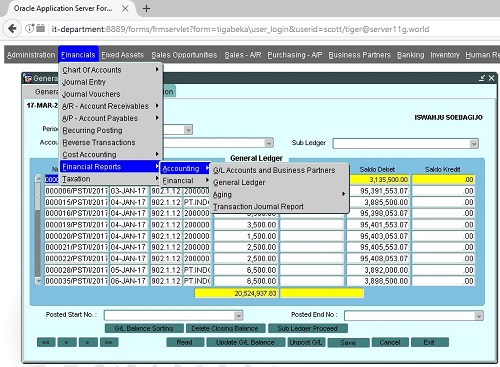Close the Oracle Application Server tab

[125, 9]
